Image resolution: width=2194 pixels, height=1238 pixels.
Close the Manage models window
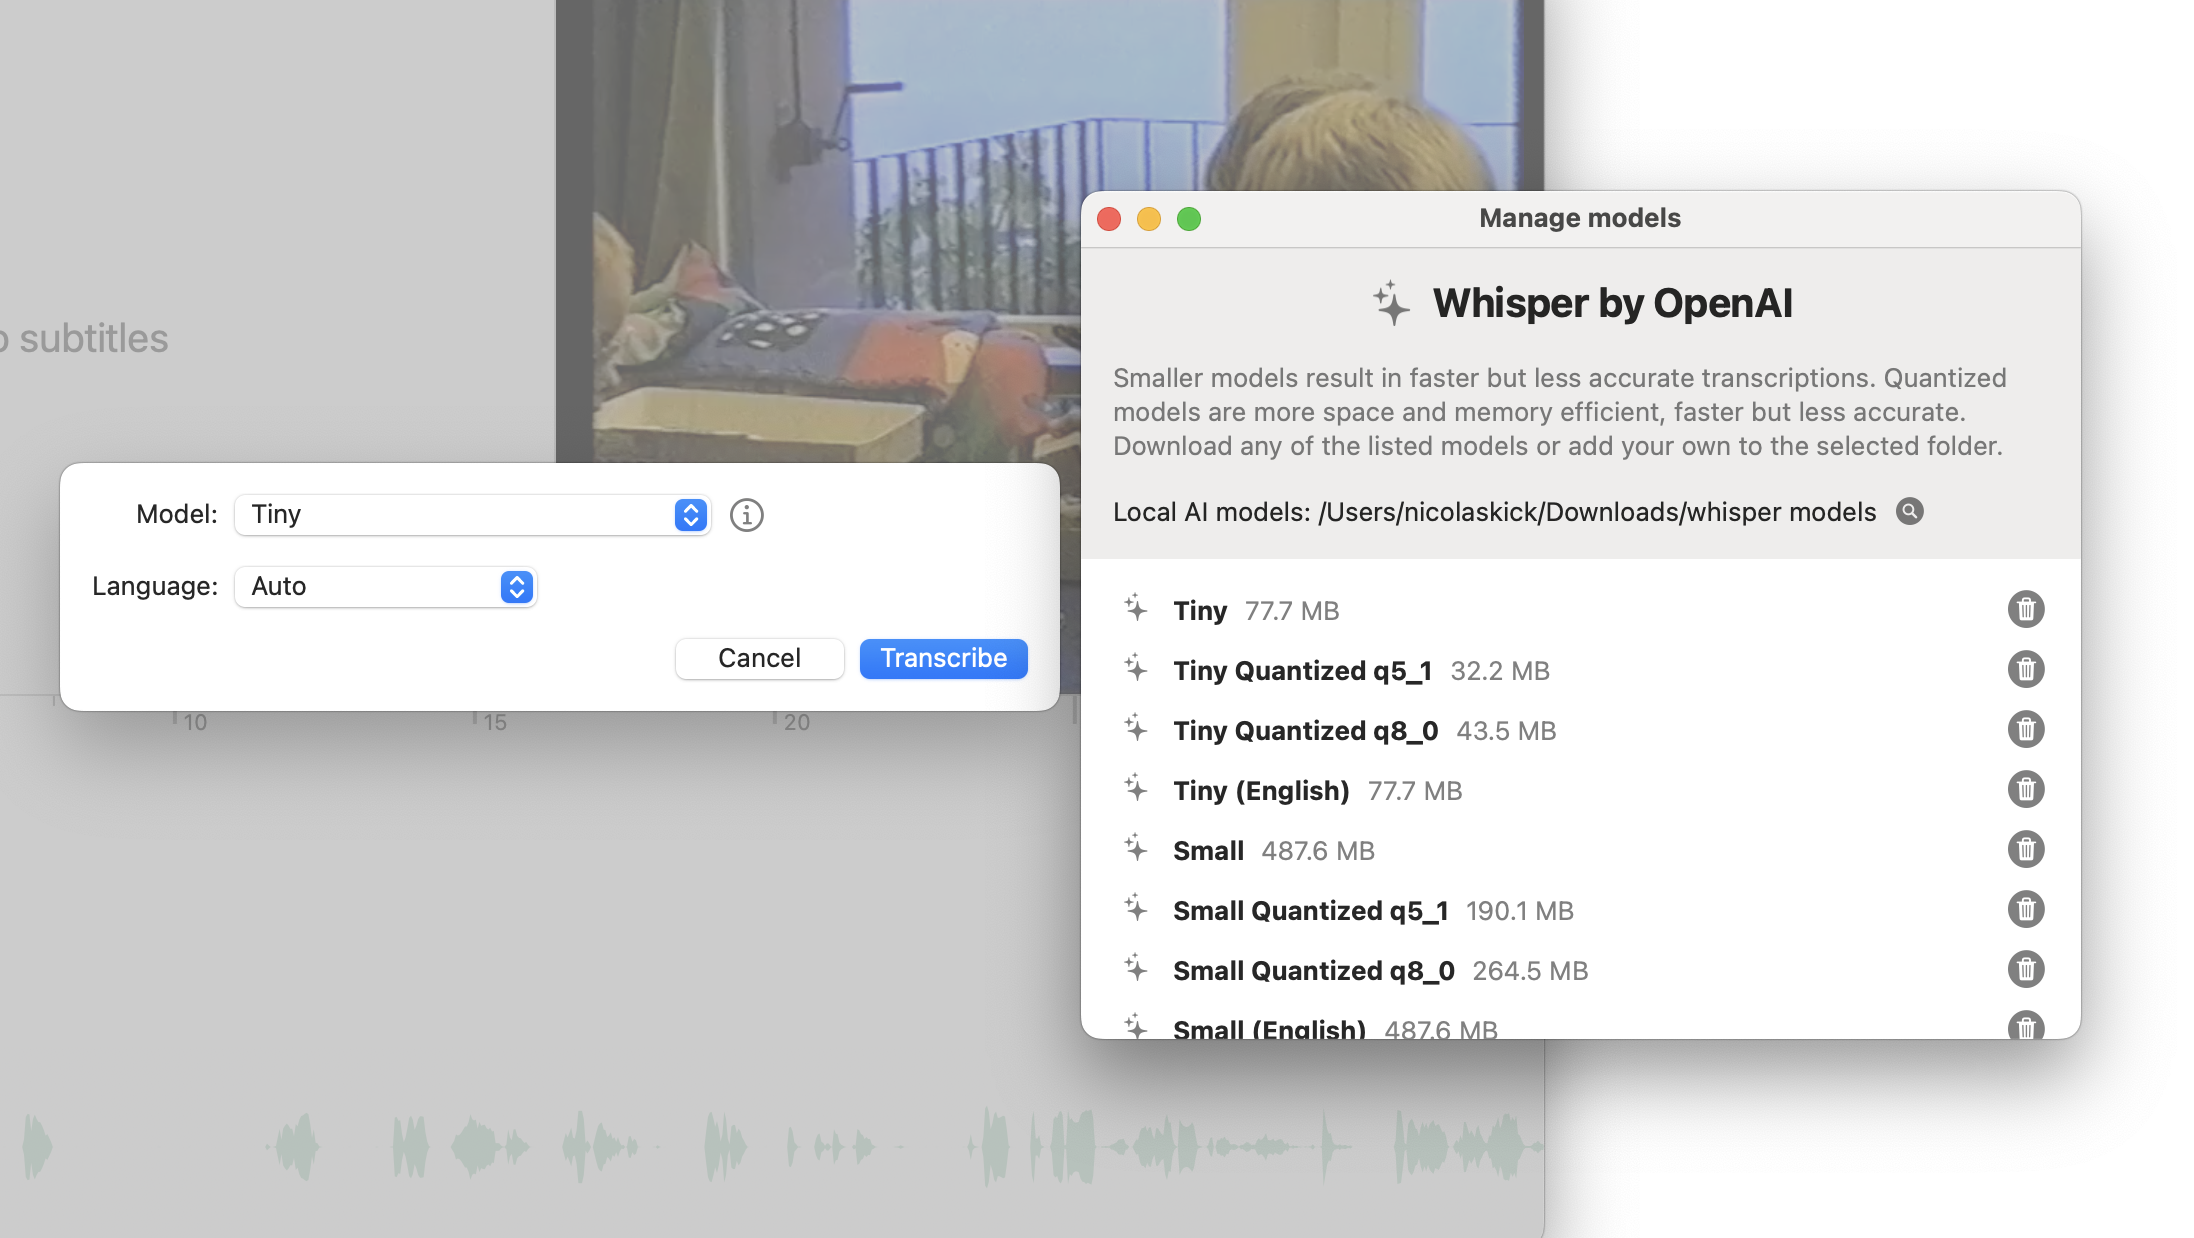pos(1109,219)
